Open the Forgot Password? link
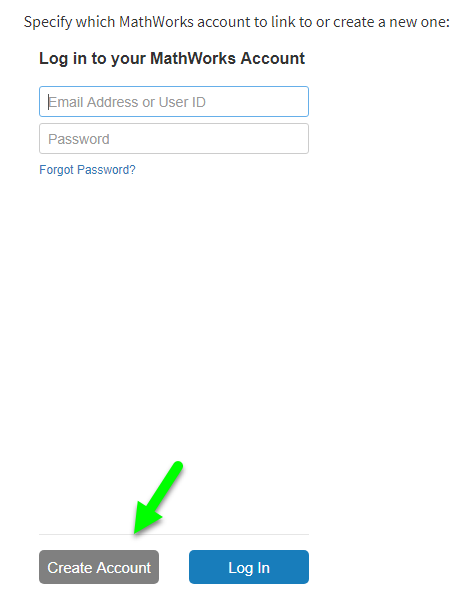The width and height of the screenshot is (466, 593). 87,170
